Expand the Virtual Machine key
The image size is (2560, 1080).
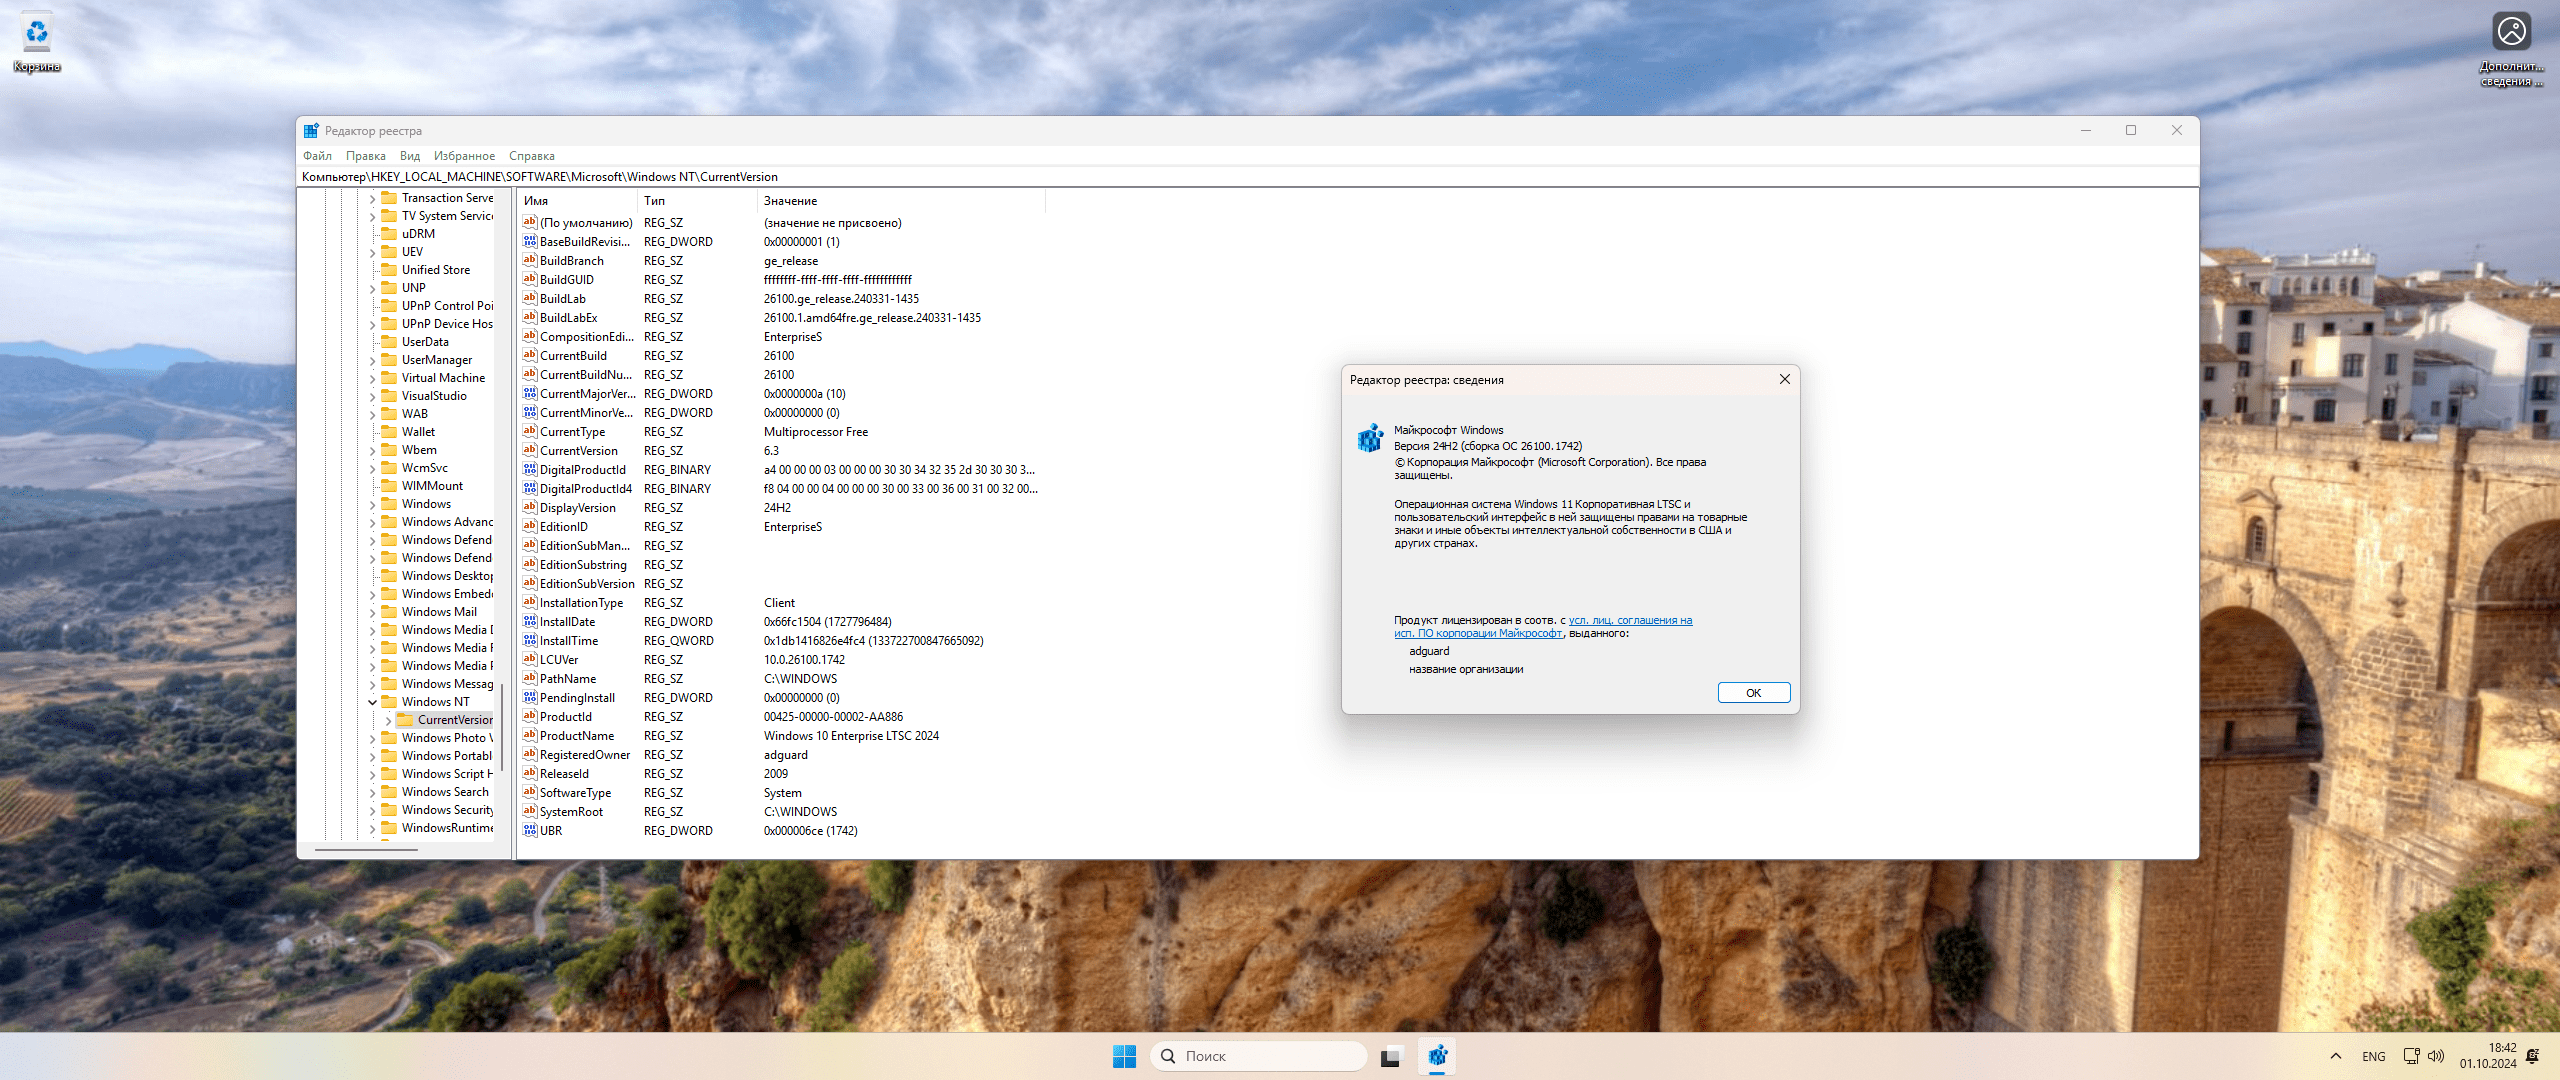372,378
